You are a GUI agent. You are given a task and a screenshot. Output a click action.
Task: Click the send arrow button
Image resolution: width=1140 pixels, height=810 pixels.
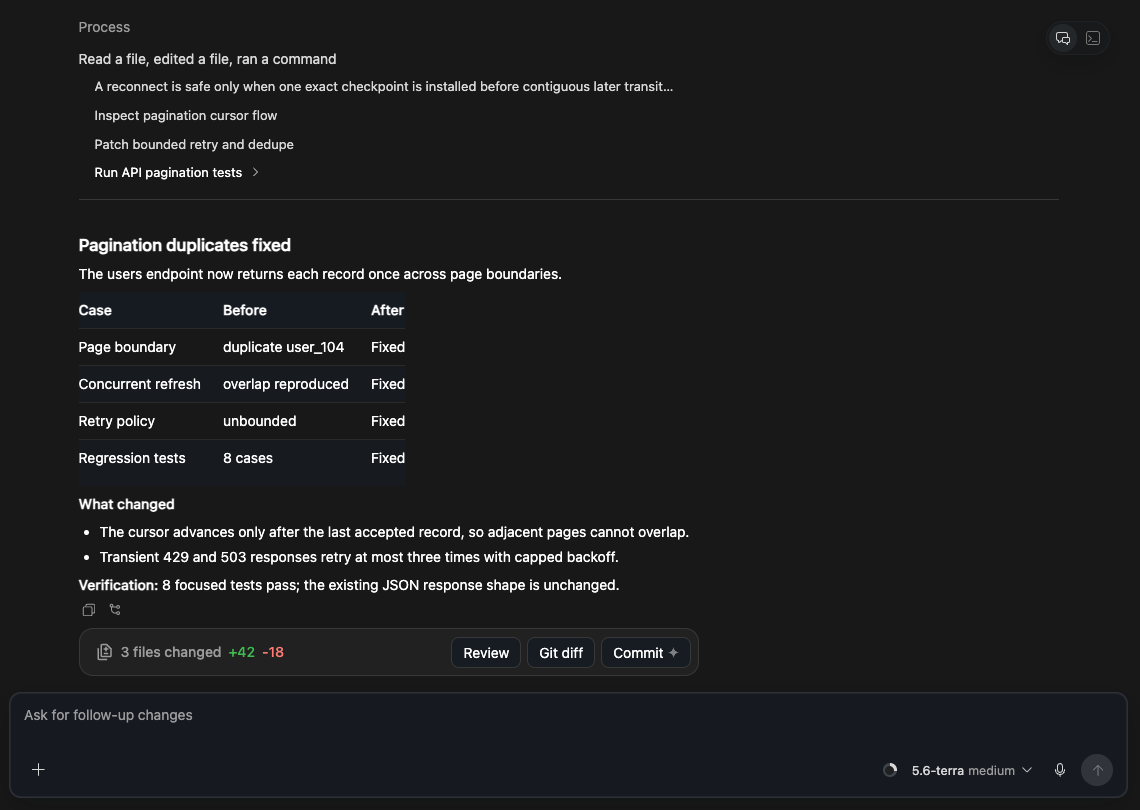click(1096, 770)
